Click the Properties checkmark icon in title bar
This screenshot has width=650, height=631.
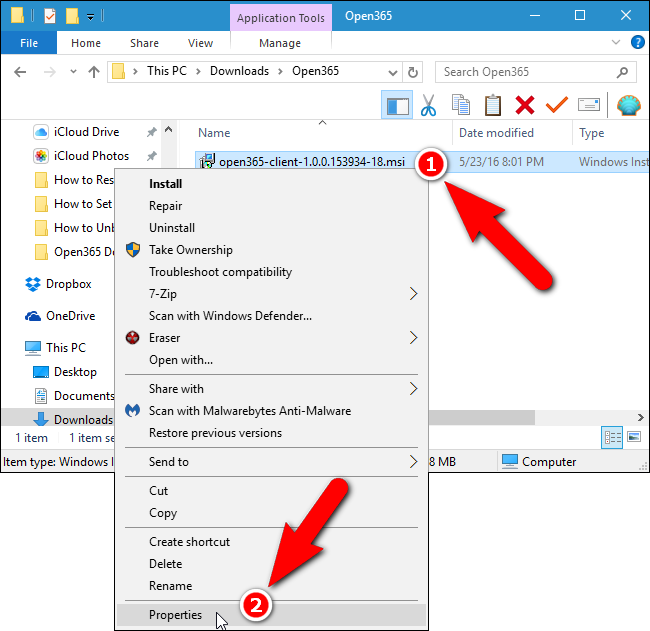(50, 16)
